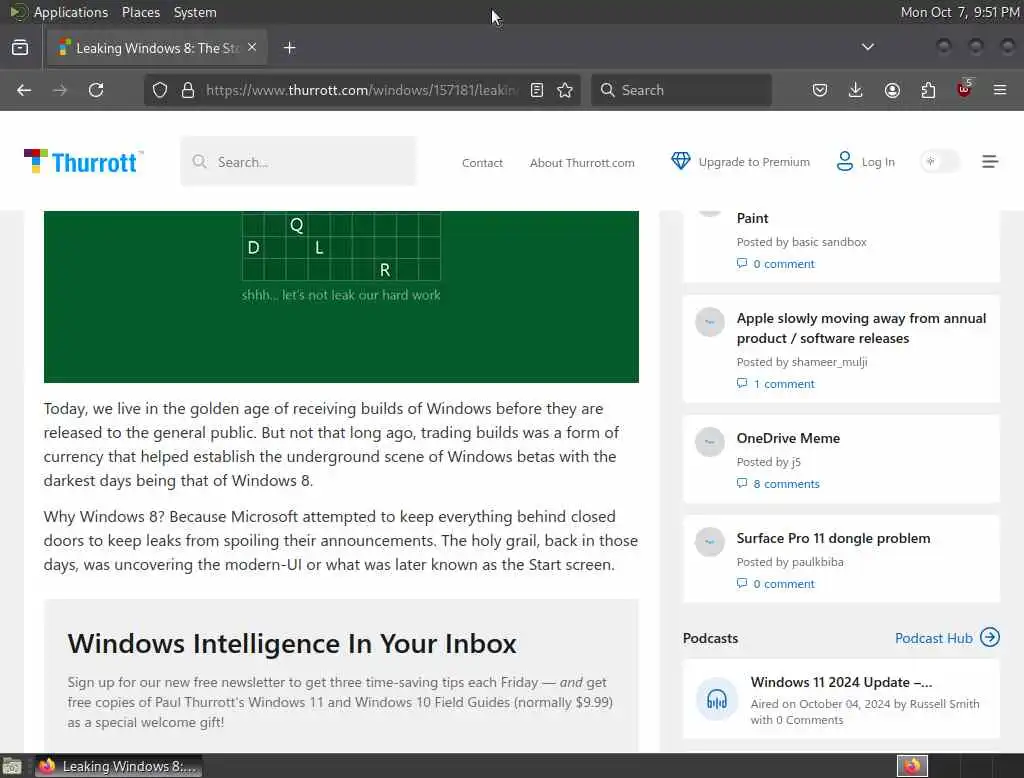Click 'Posted by paulkbiba' text

coord(790,562)
